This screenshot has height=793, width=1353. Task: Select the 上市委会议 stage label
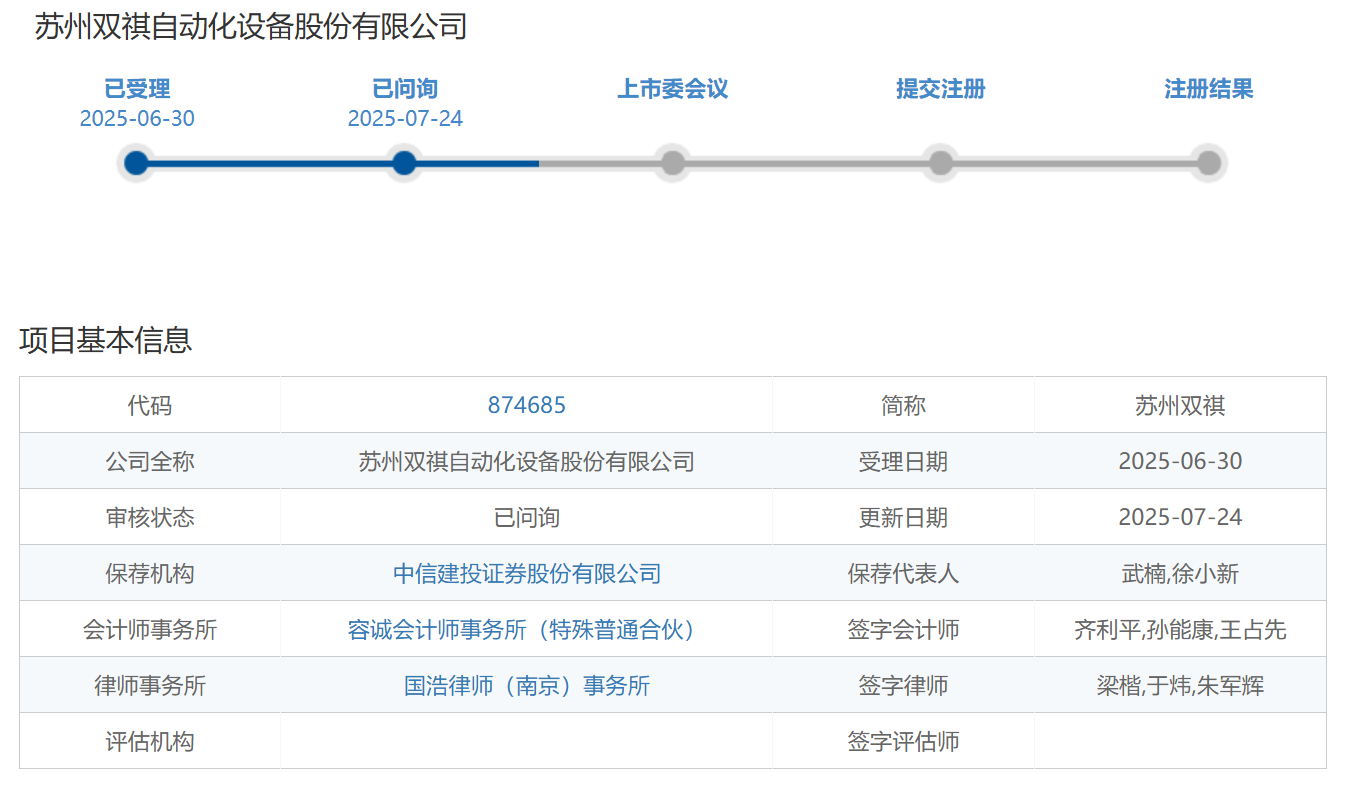pos(673,89)
